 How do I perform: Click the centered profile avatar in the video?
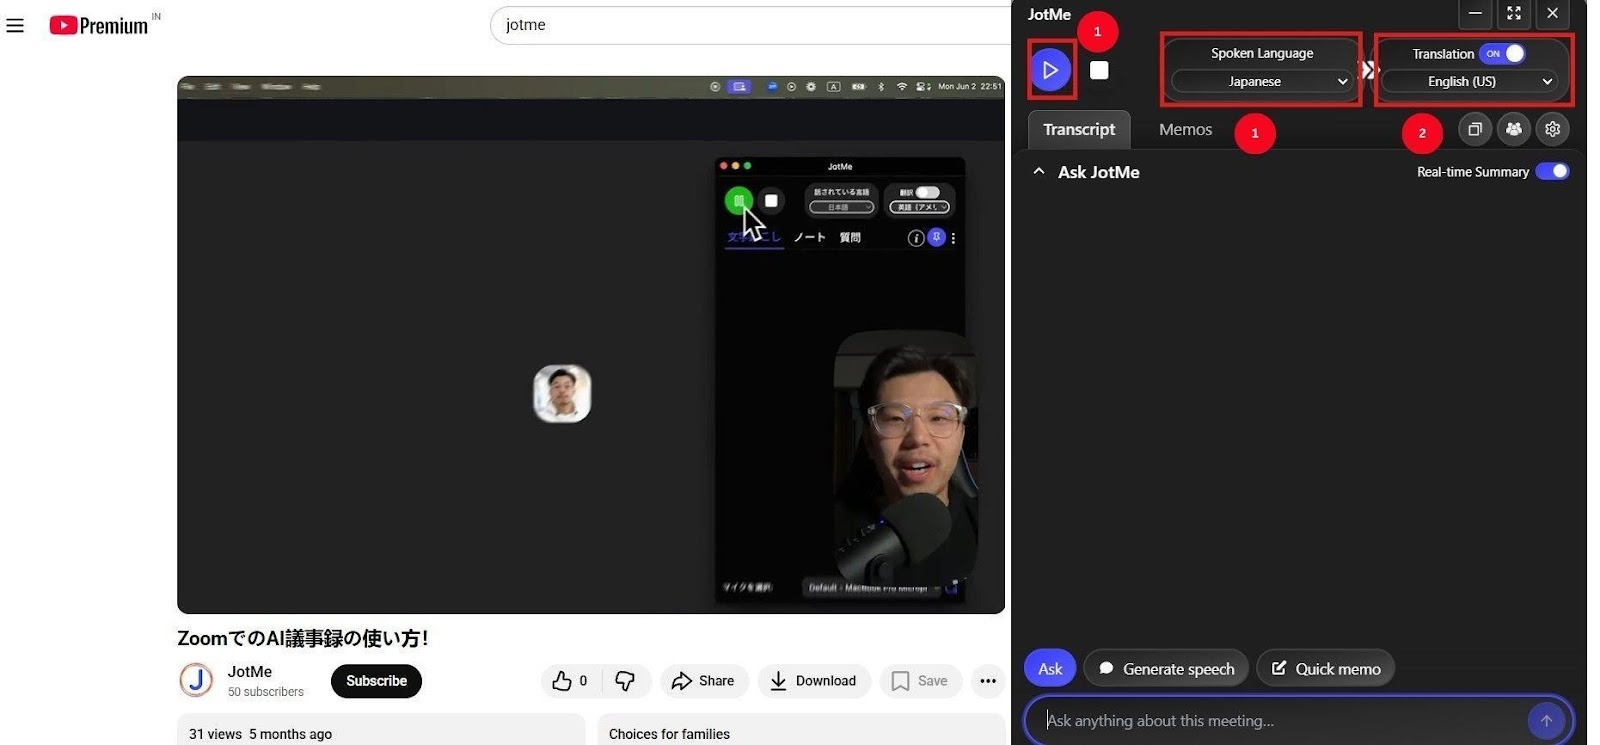pyautogui.click(x=562, y=393)
